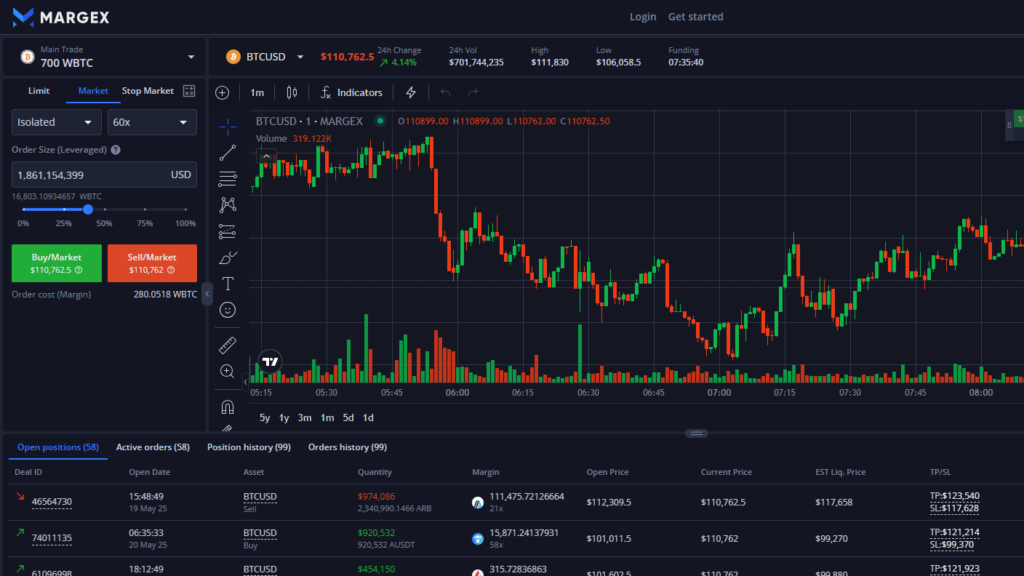Select the forecasting and measurement tool
The height and width of the screenshot is (576, 1024).
click(227, 231)
